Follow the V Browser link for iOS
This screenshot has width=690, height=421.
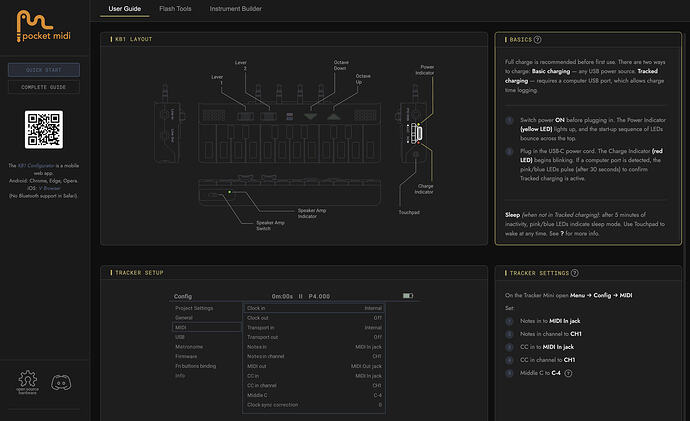(49, 188)
